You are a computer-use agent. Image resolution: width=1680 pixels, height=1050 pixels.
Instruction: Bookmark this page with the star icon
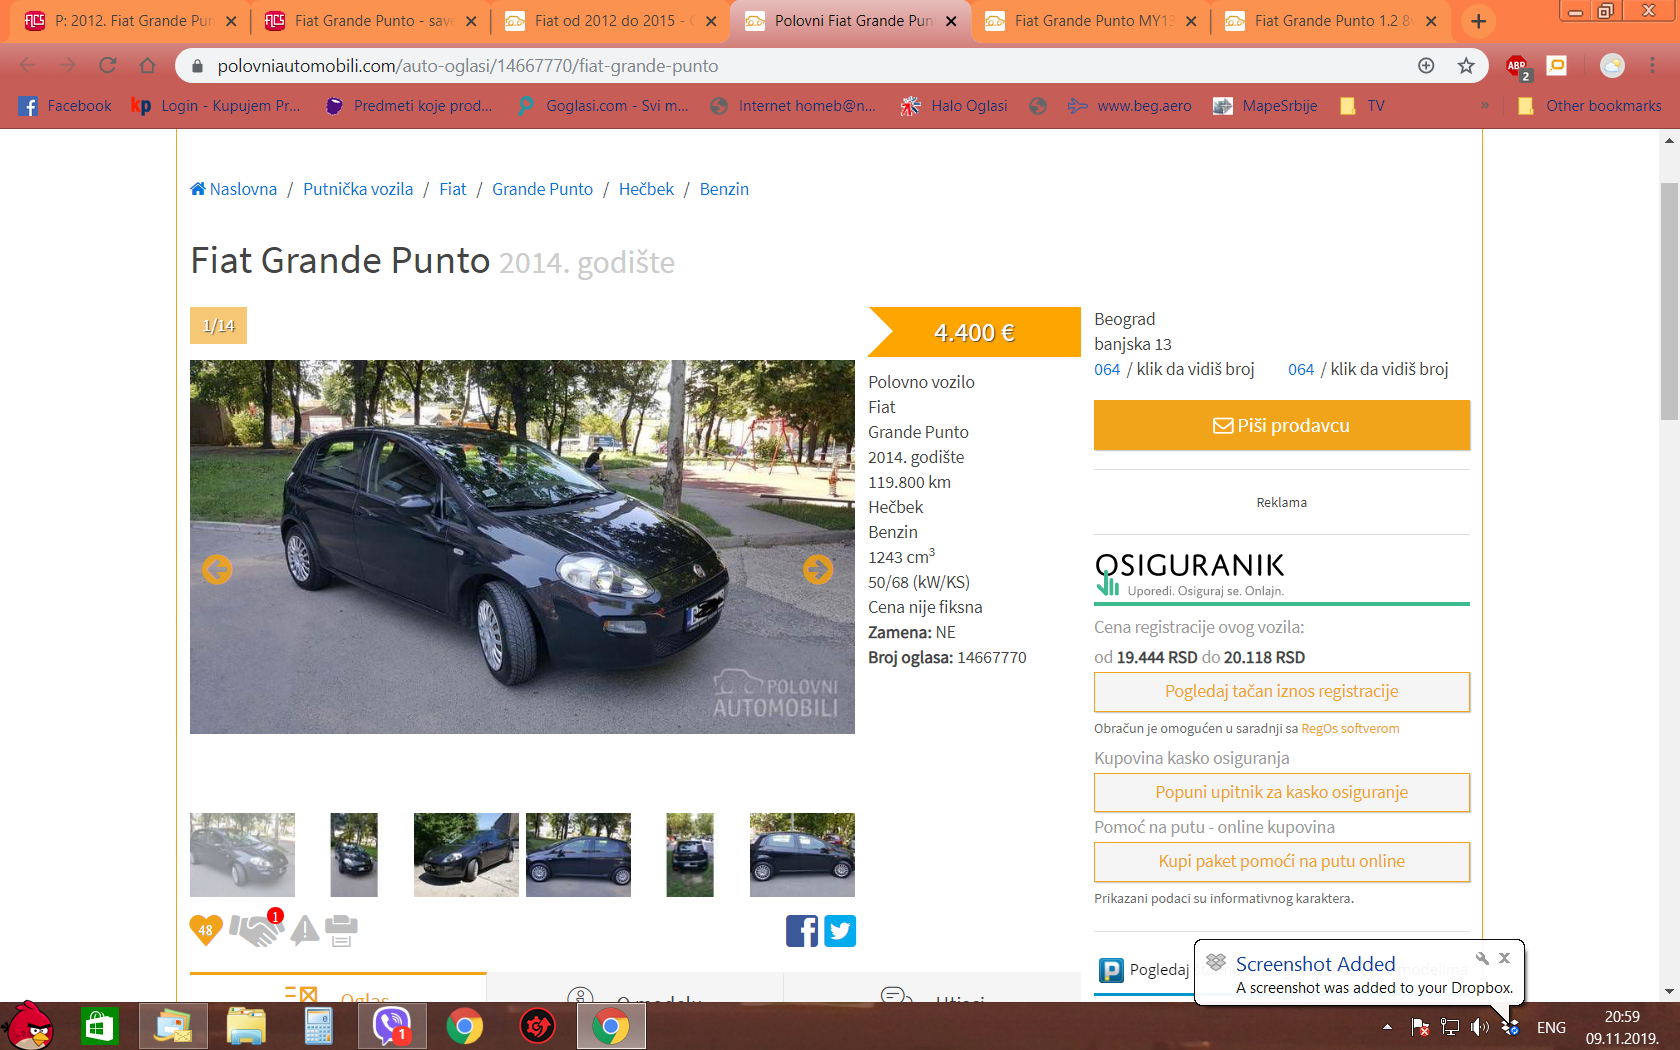1466,66
